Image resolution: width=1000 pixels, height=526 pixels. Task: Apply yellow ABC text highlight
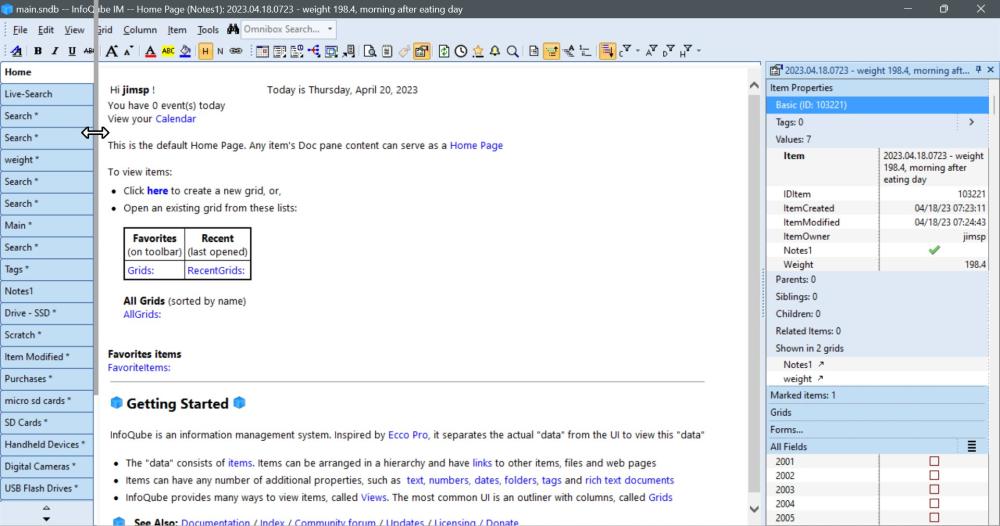point(168,51)
